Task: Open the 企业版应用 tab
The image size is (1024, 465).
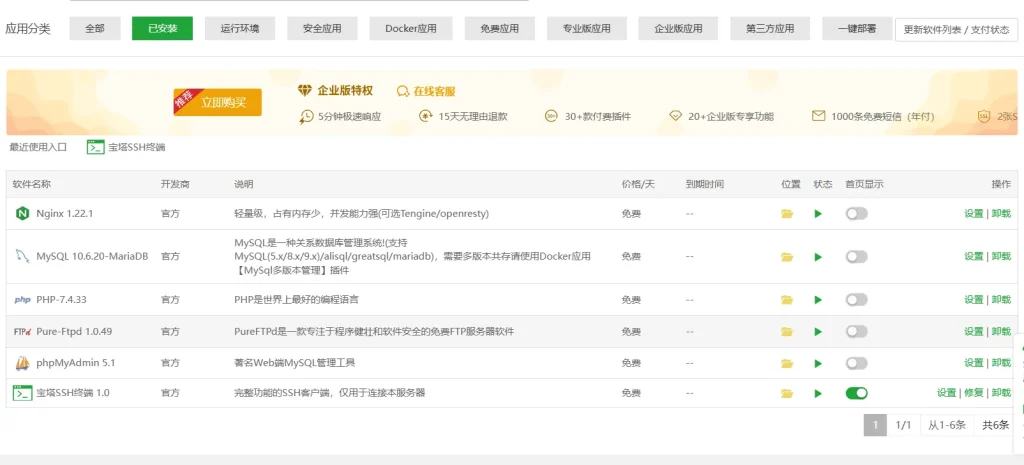Action: (x=679, y=28)
